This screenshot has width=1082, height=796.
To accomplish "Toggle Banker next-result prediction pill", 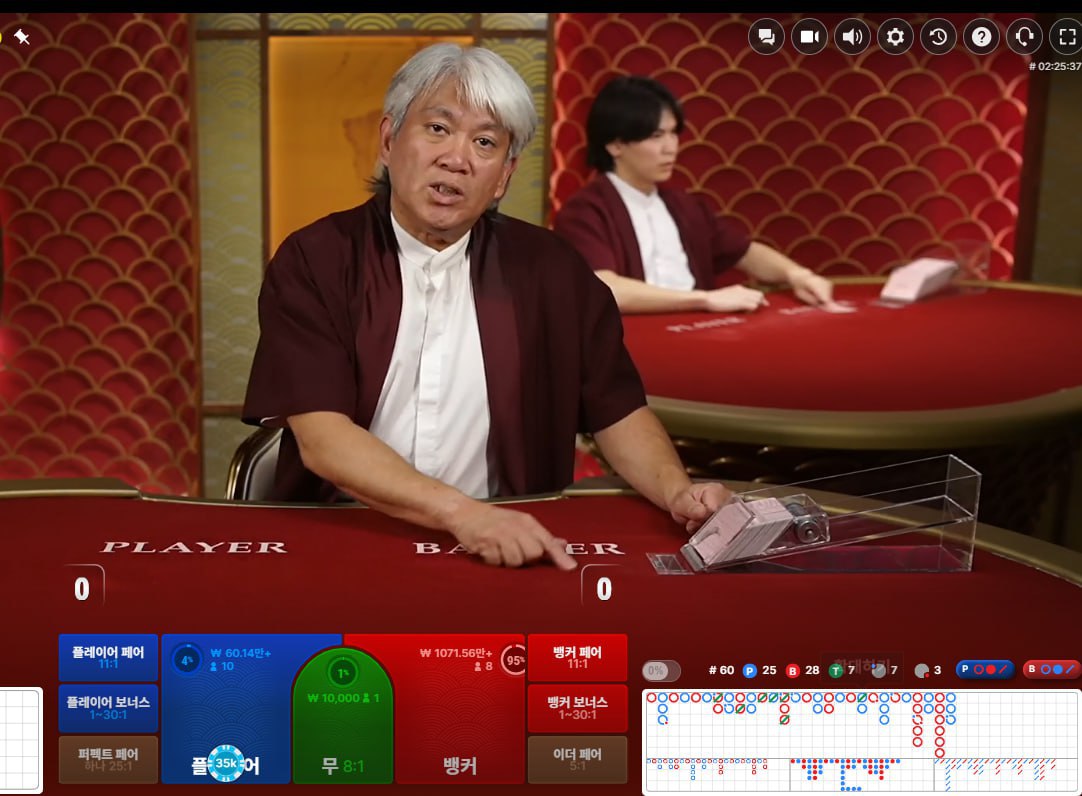I will click(1052, 669).
